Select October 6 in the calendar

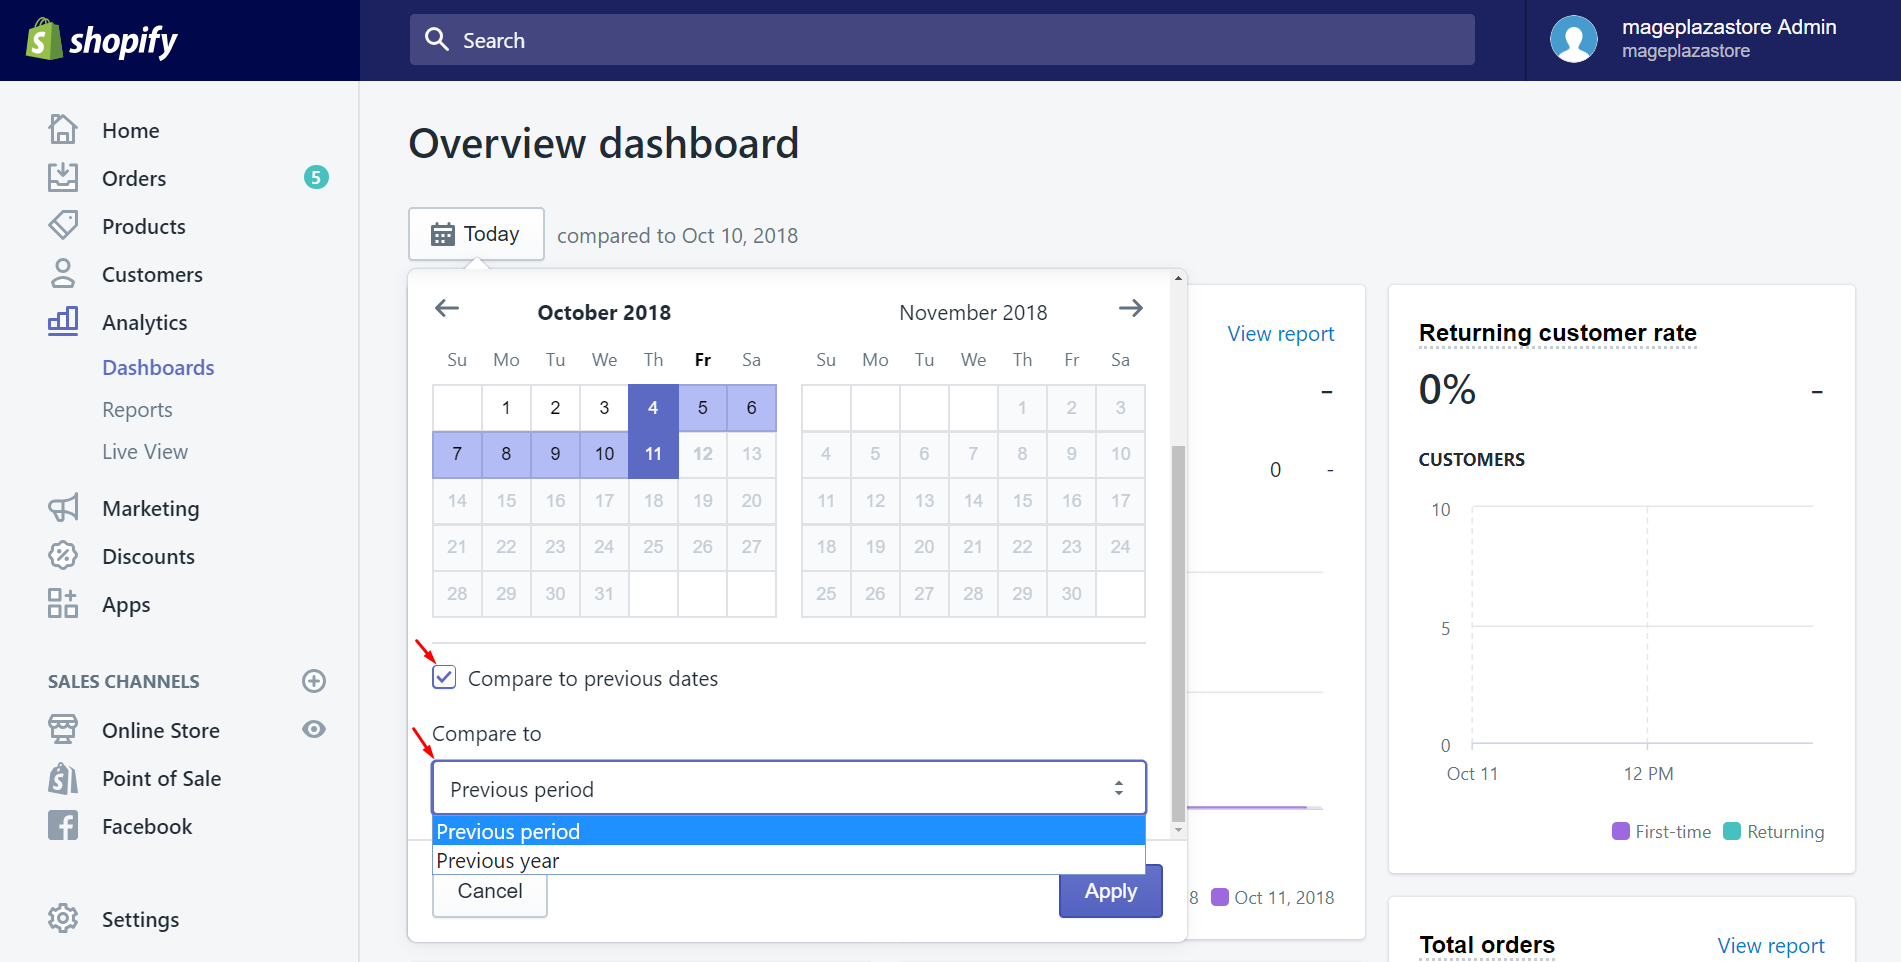click(751, 408)
